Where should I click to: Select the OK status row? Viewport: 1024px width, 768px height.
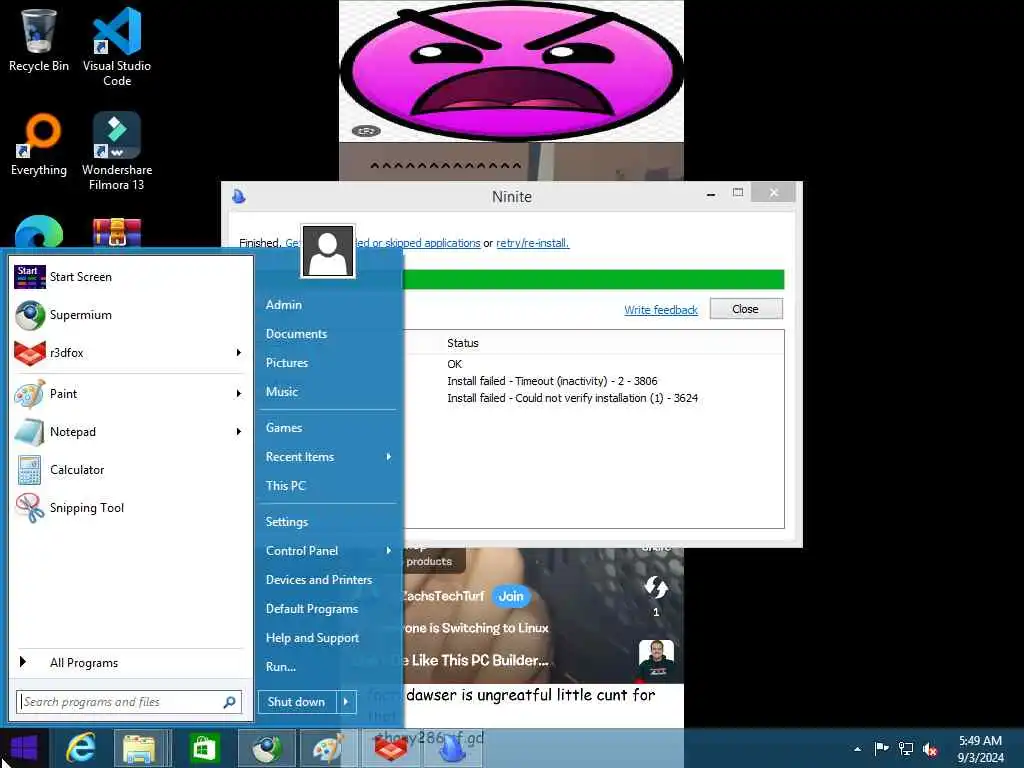click(x=455, y=364)
